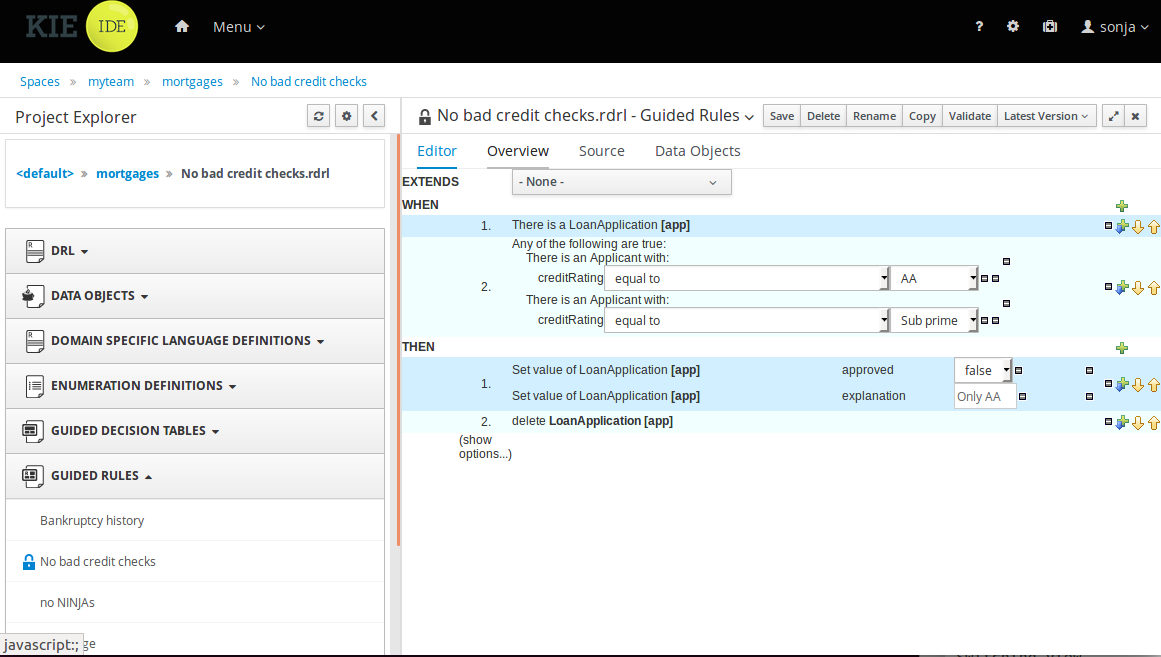Open the approved false value dropdown
The height and width of the screenshot is (657, 1161).
point(983,370)
